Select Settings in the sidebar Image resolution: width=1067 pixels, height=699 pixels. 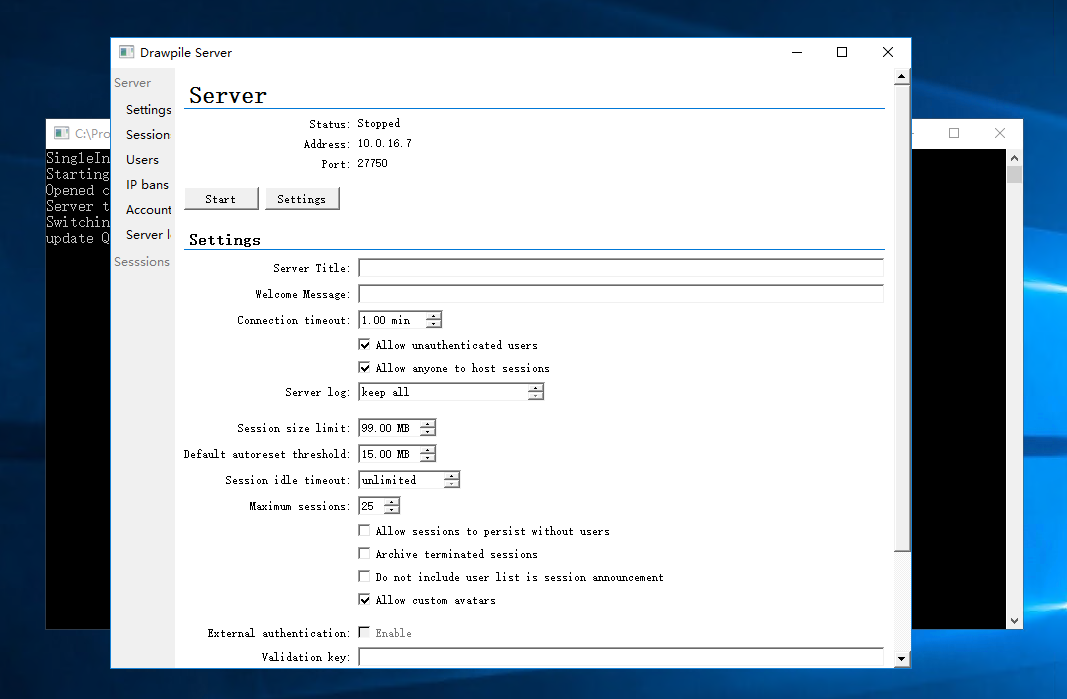(148, 110)
